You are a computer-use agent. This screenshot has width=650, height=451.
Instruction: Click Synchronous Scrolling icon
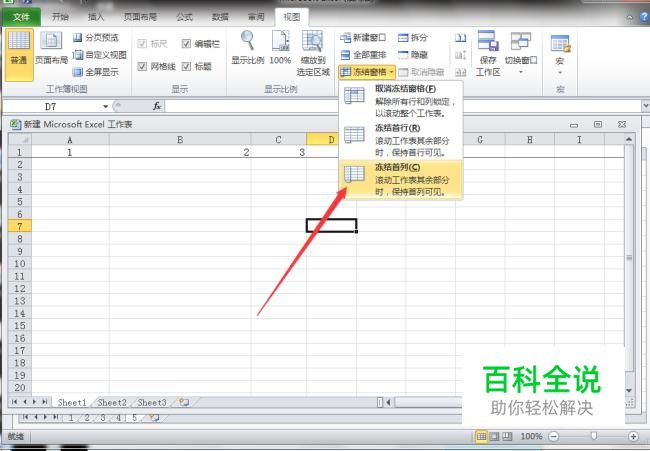461,55
